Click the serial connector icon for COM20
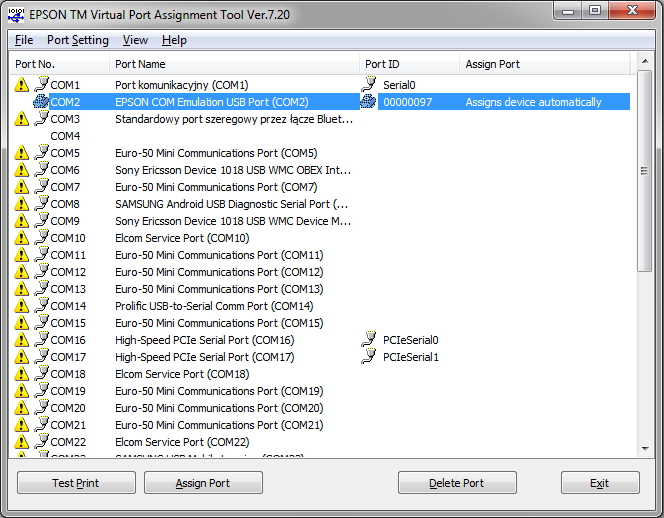 click(x=42, y=407)
